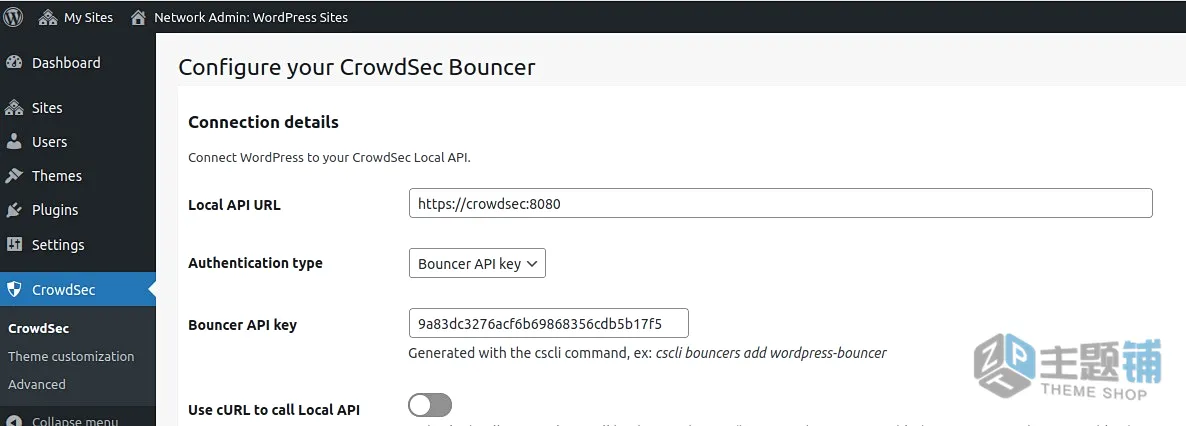This screenshot has width=1186, height=426.
Task: Click the Bouncer API key label
Action: (242, 325)
